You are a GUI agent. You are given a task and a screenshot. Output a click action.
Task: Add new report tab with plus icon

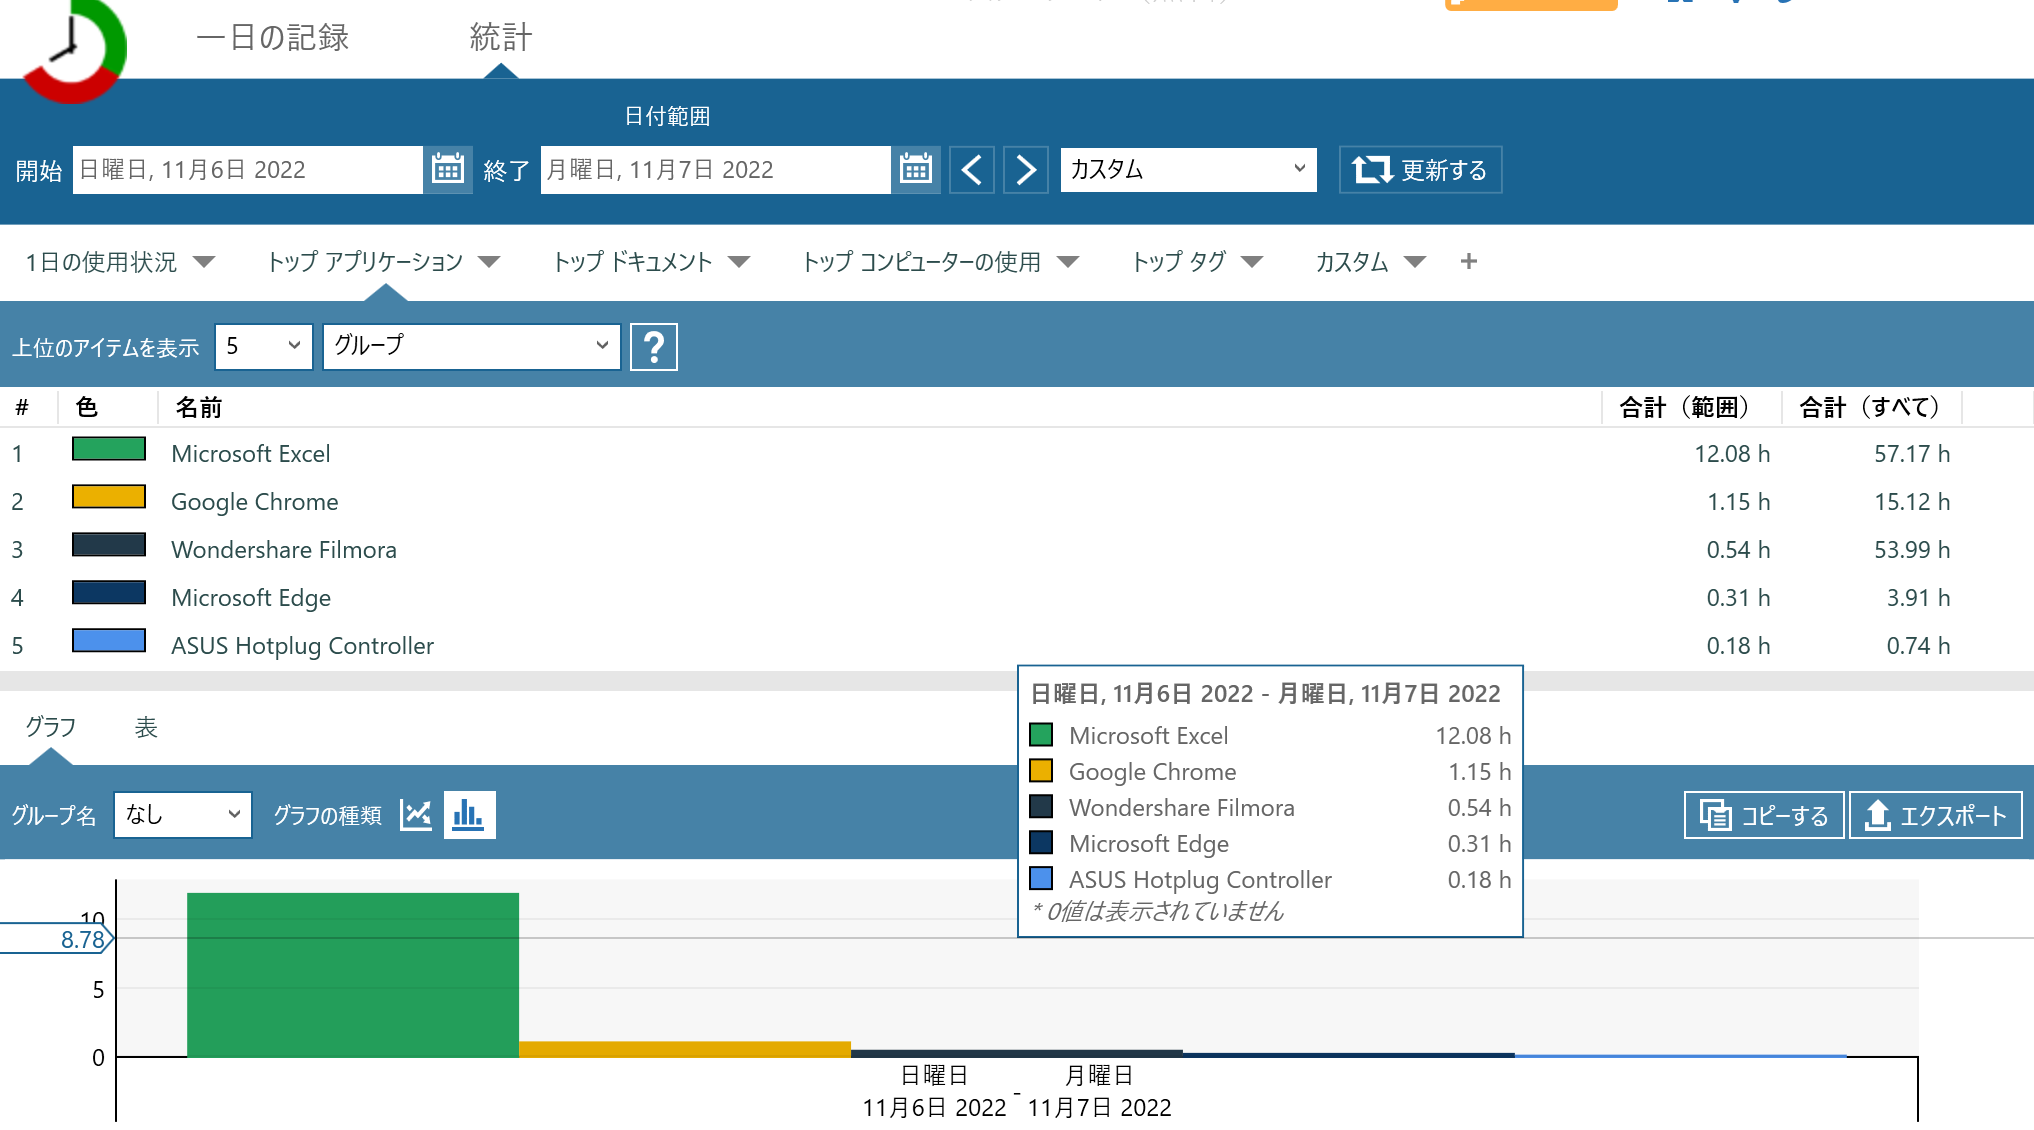[1468, 262]
